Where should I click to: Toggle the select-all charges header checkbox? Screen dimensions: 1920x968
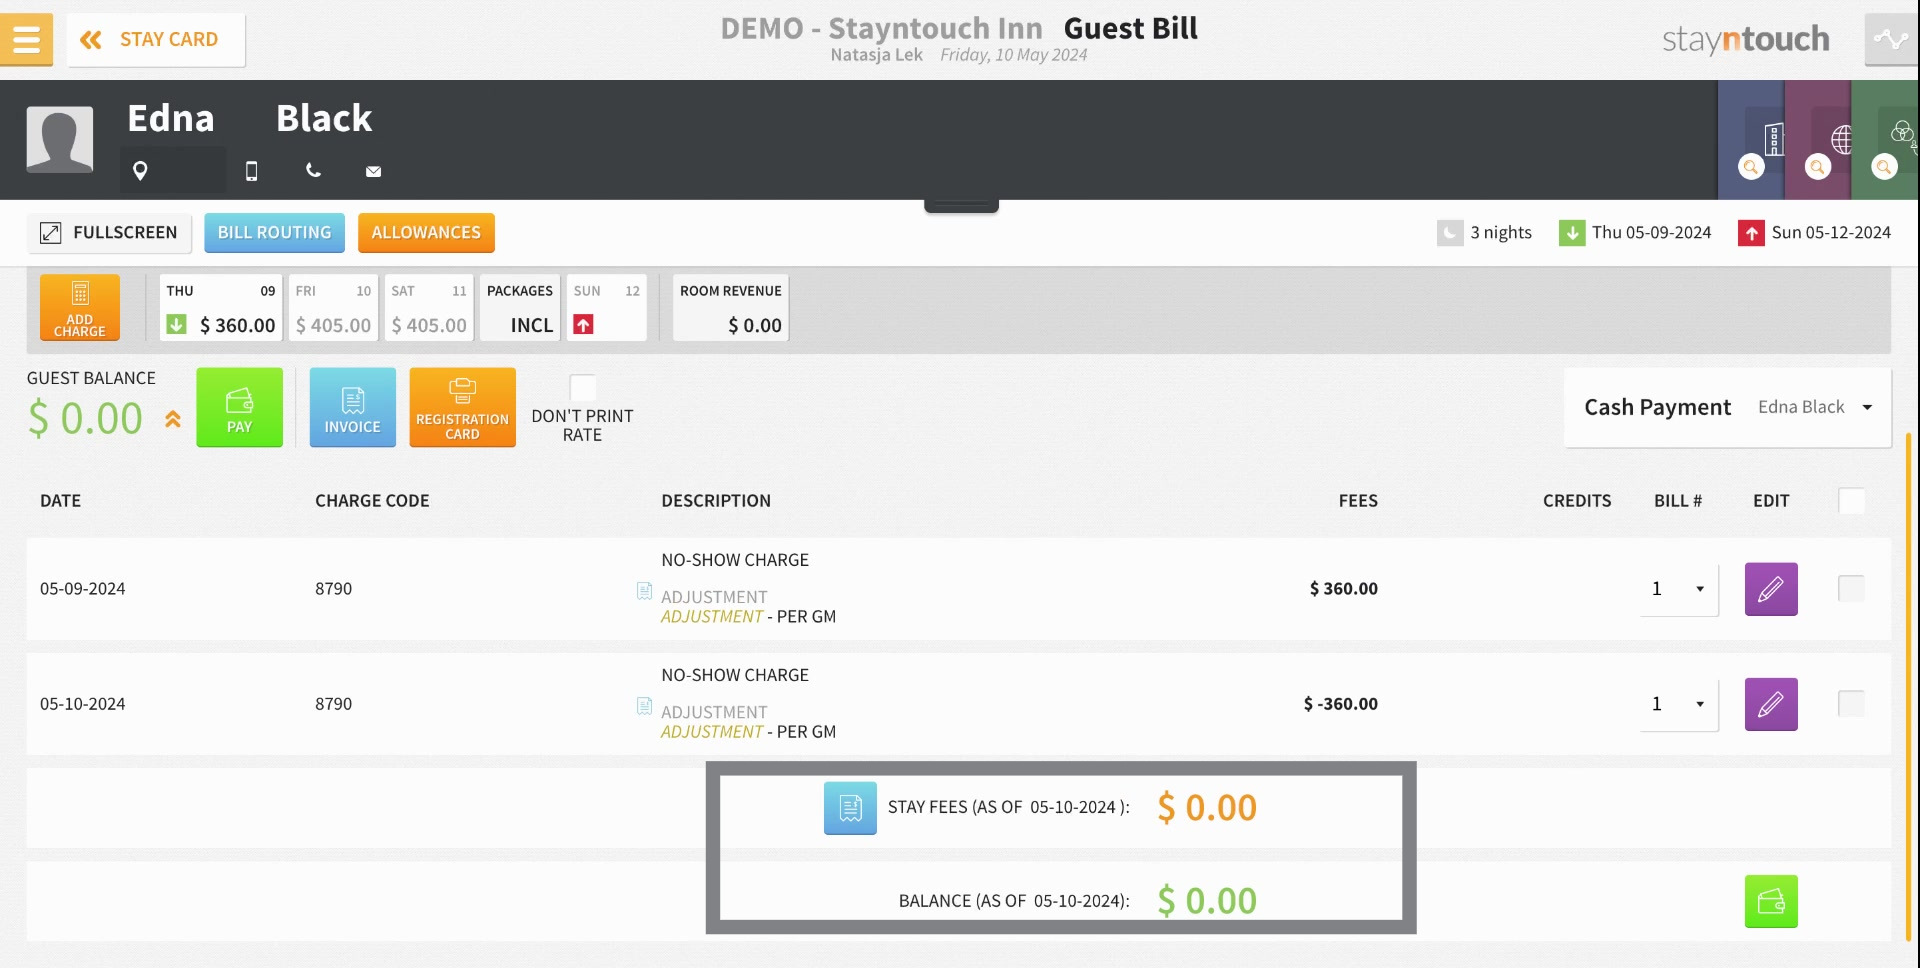[1851, 501]
